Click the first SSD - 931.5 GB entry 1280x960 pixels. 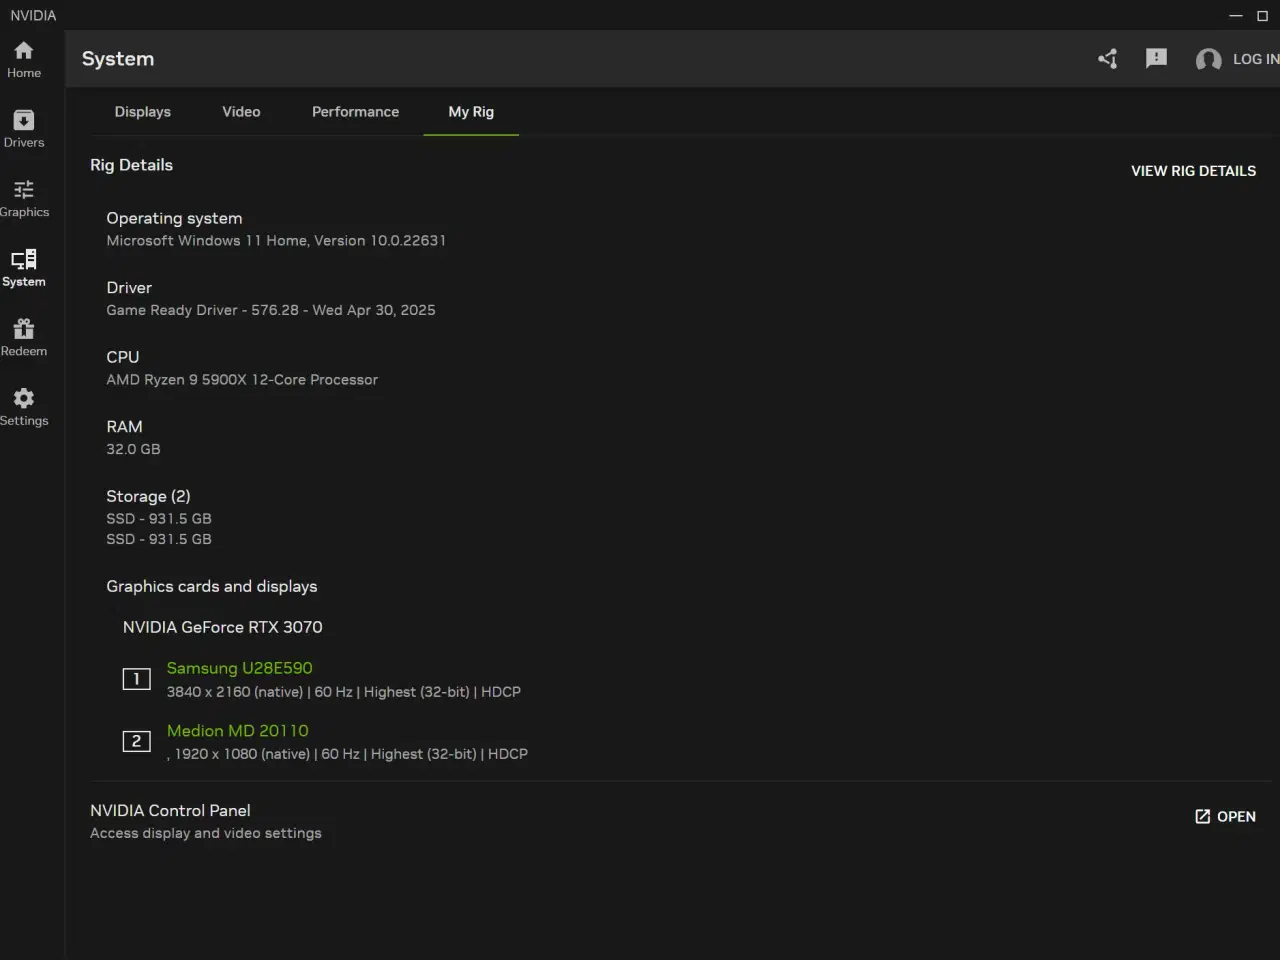[x=159, y=519]
